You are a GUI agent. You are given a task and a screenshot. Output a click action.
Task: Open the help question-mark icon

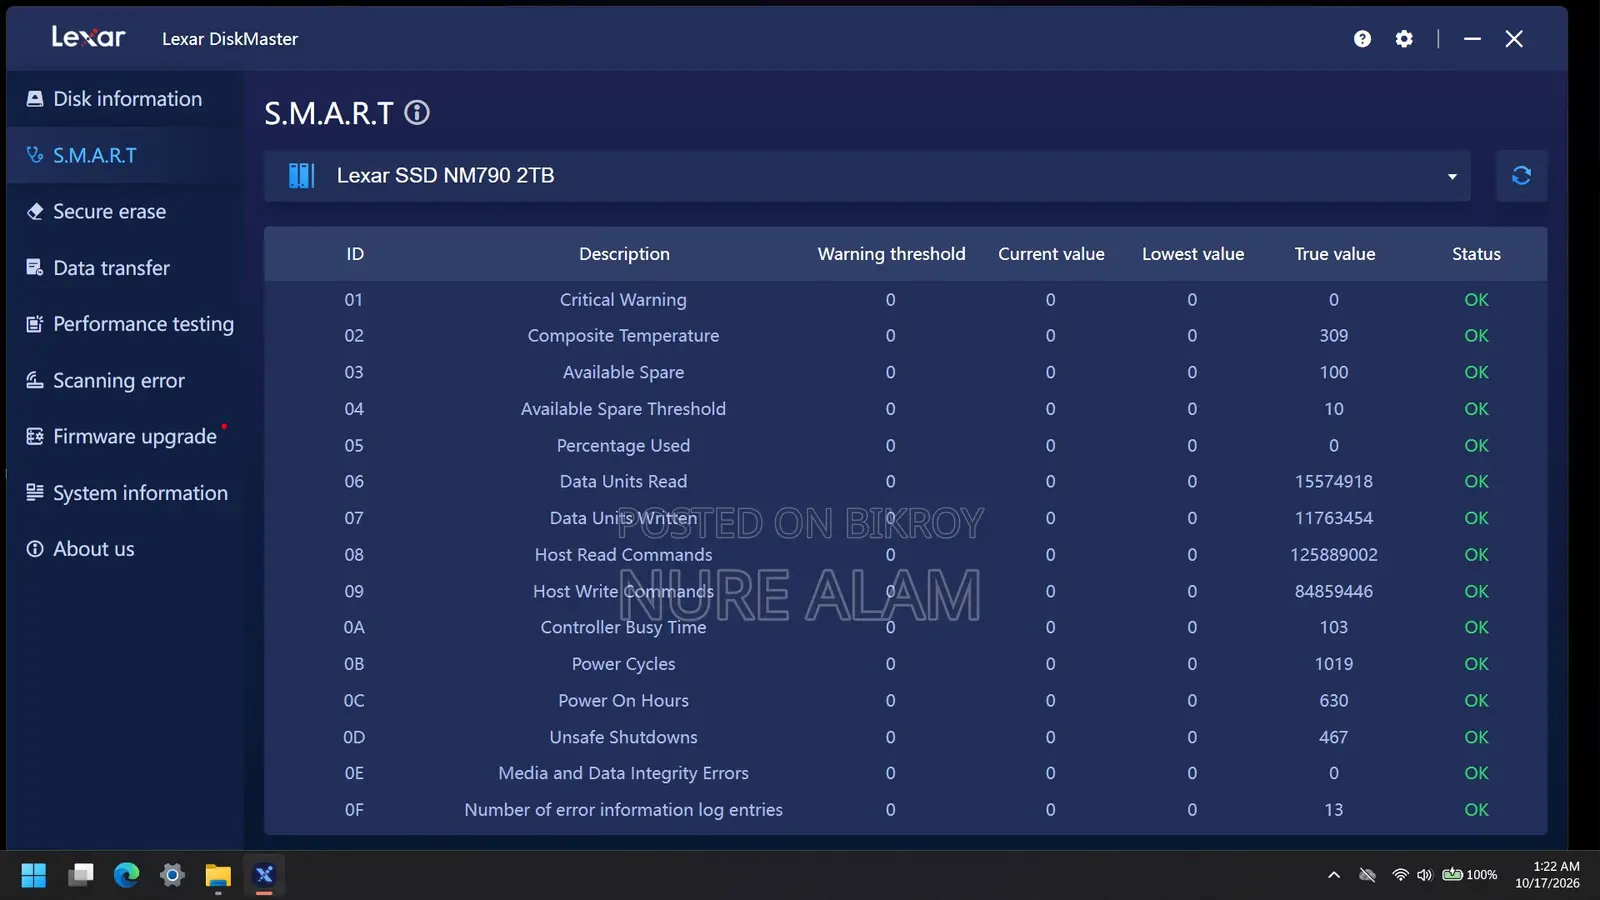coord(1362,39)
